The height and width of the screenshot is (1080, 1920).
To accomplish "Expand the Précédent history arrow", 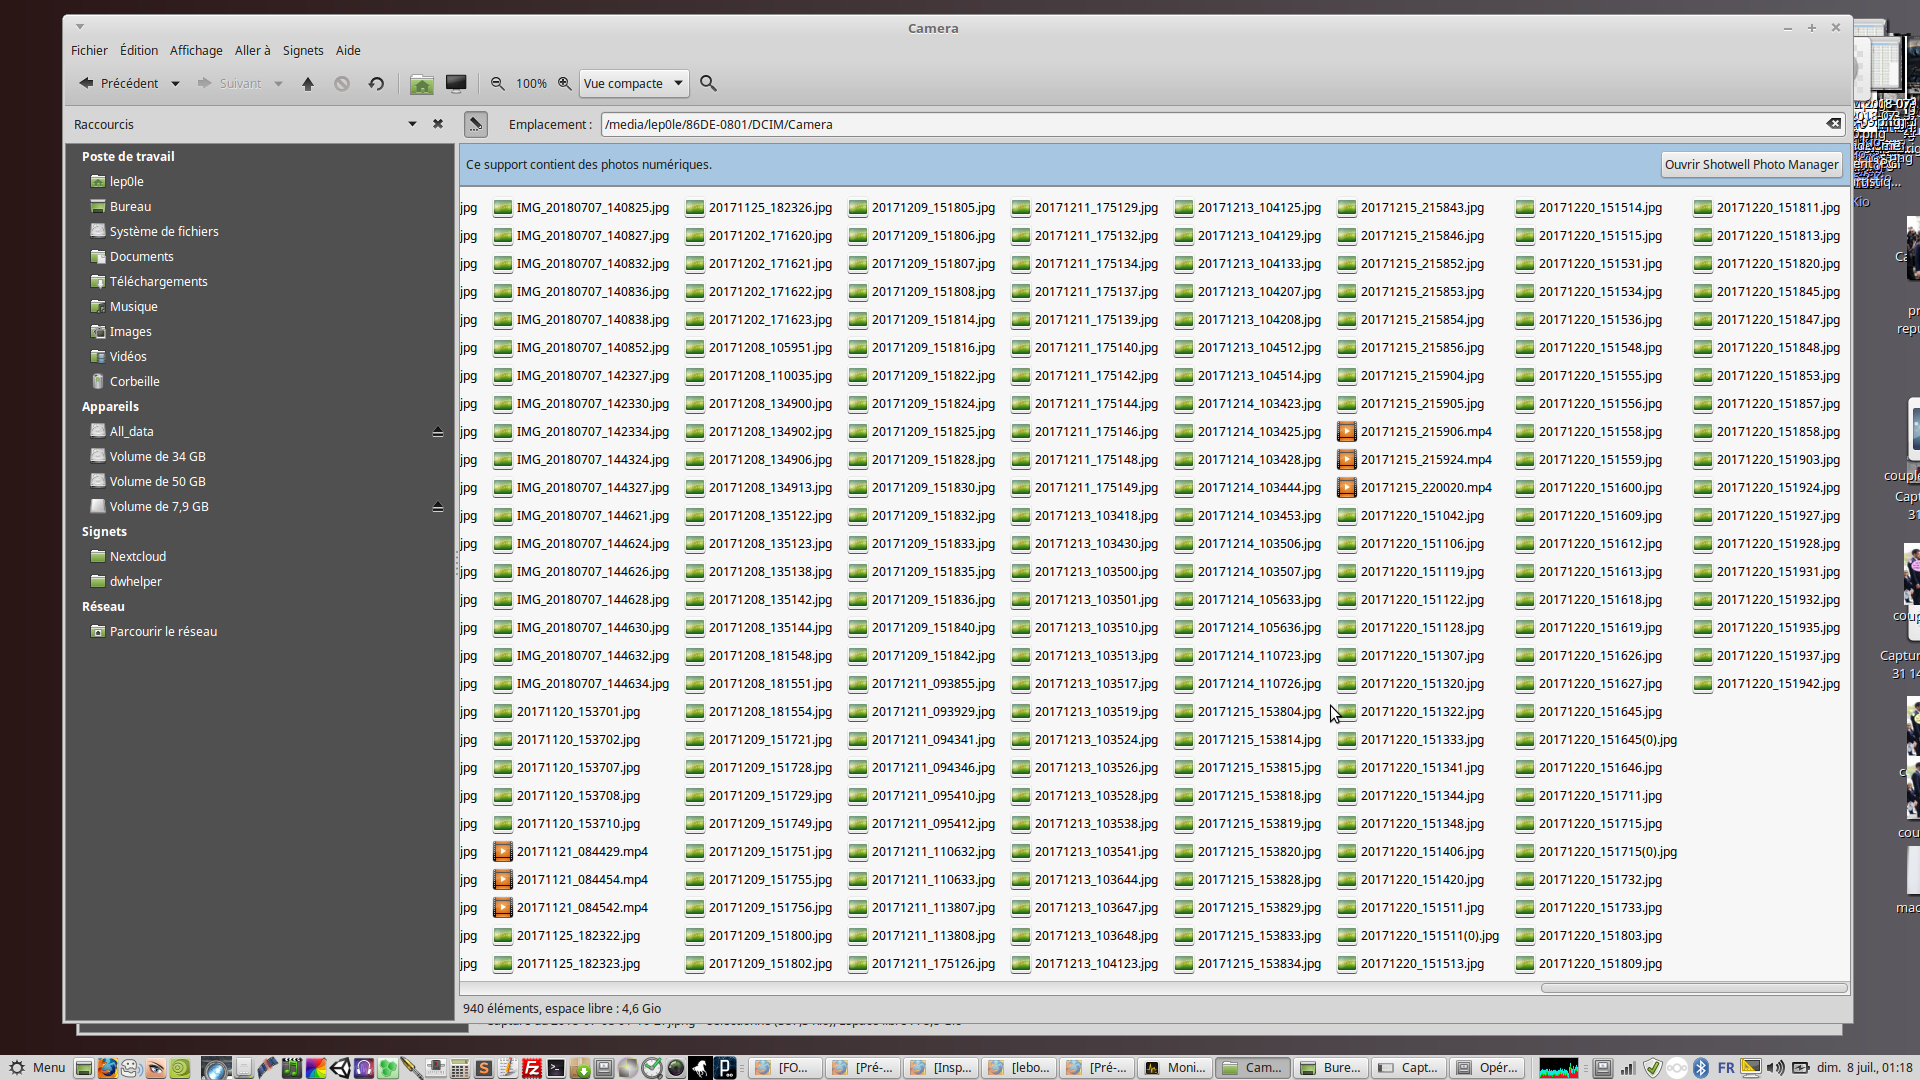I will tap(175, 84).
